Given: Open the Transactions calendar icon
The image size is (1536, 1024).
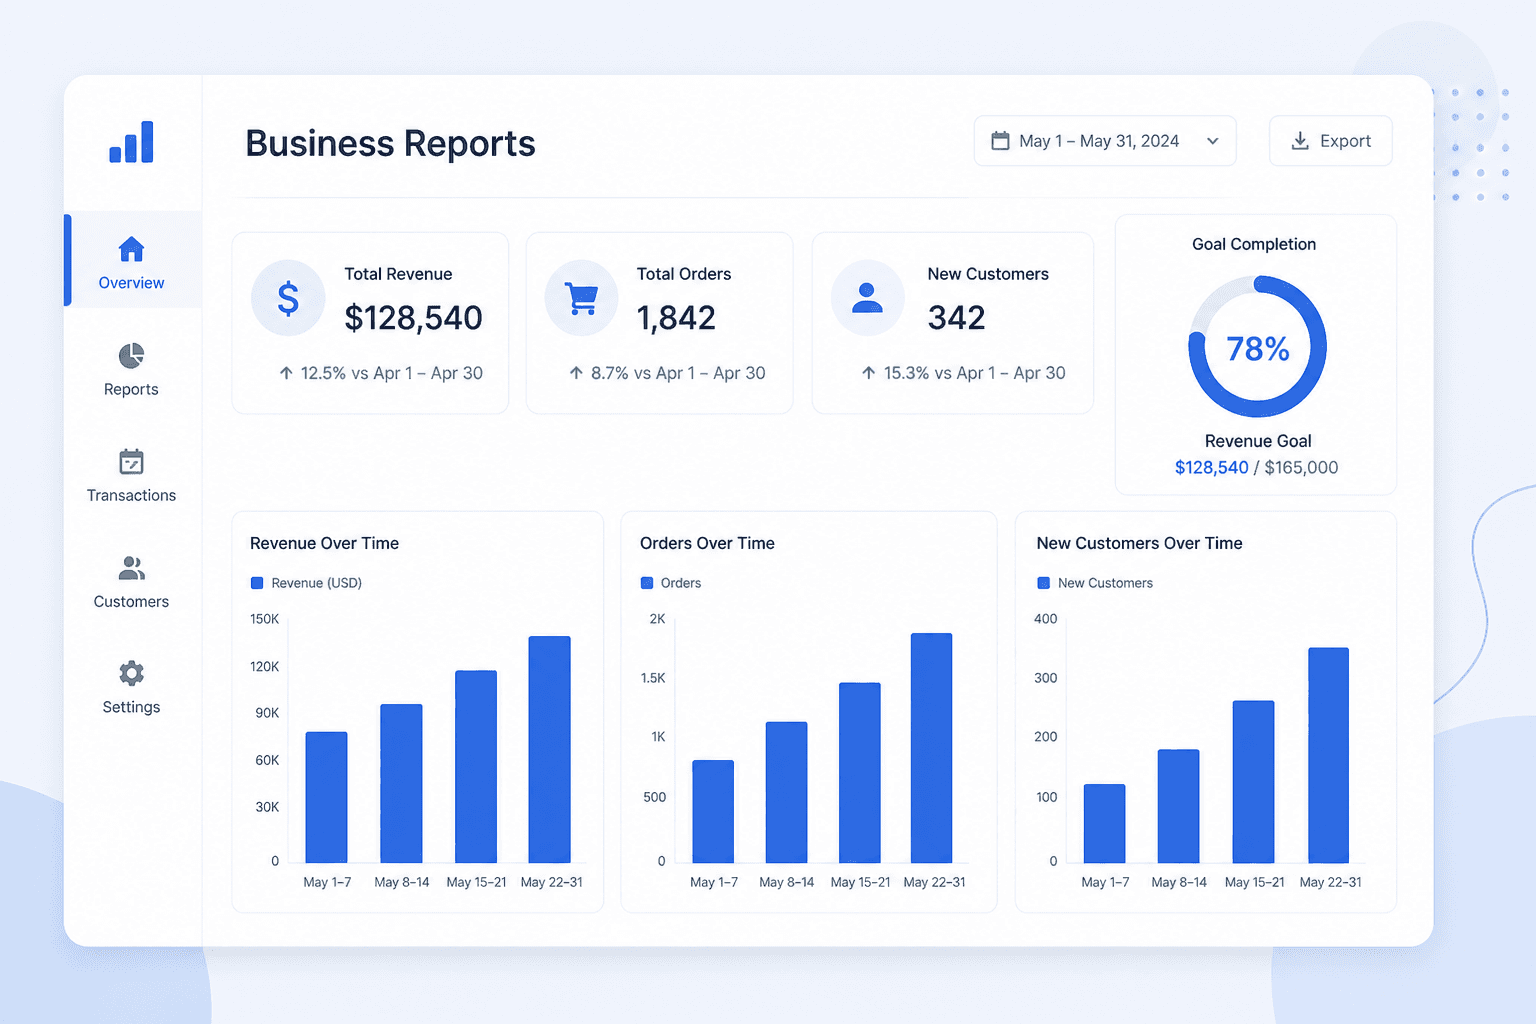Looking at the screenshot, I should [x=131, y=461].
